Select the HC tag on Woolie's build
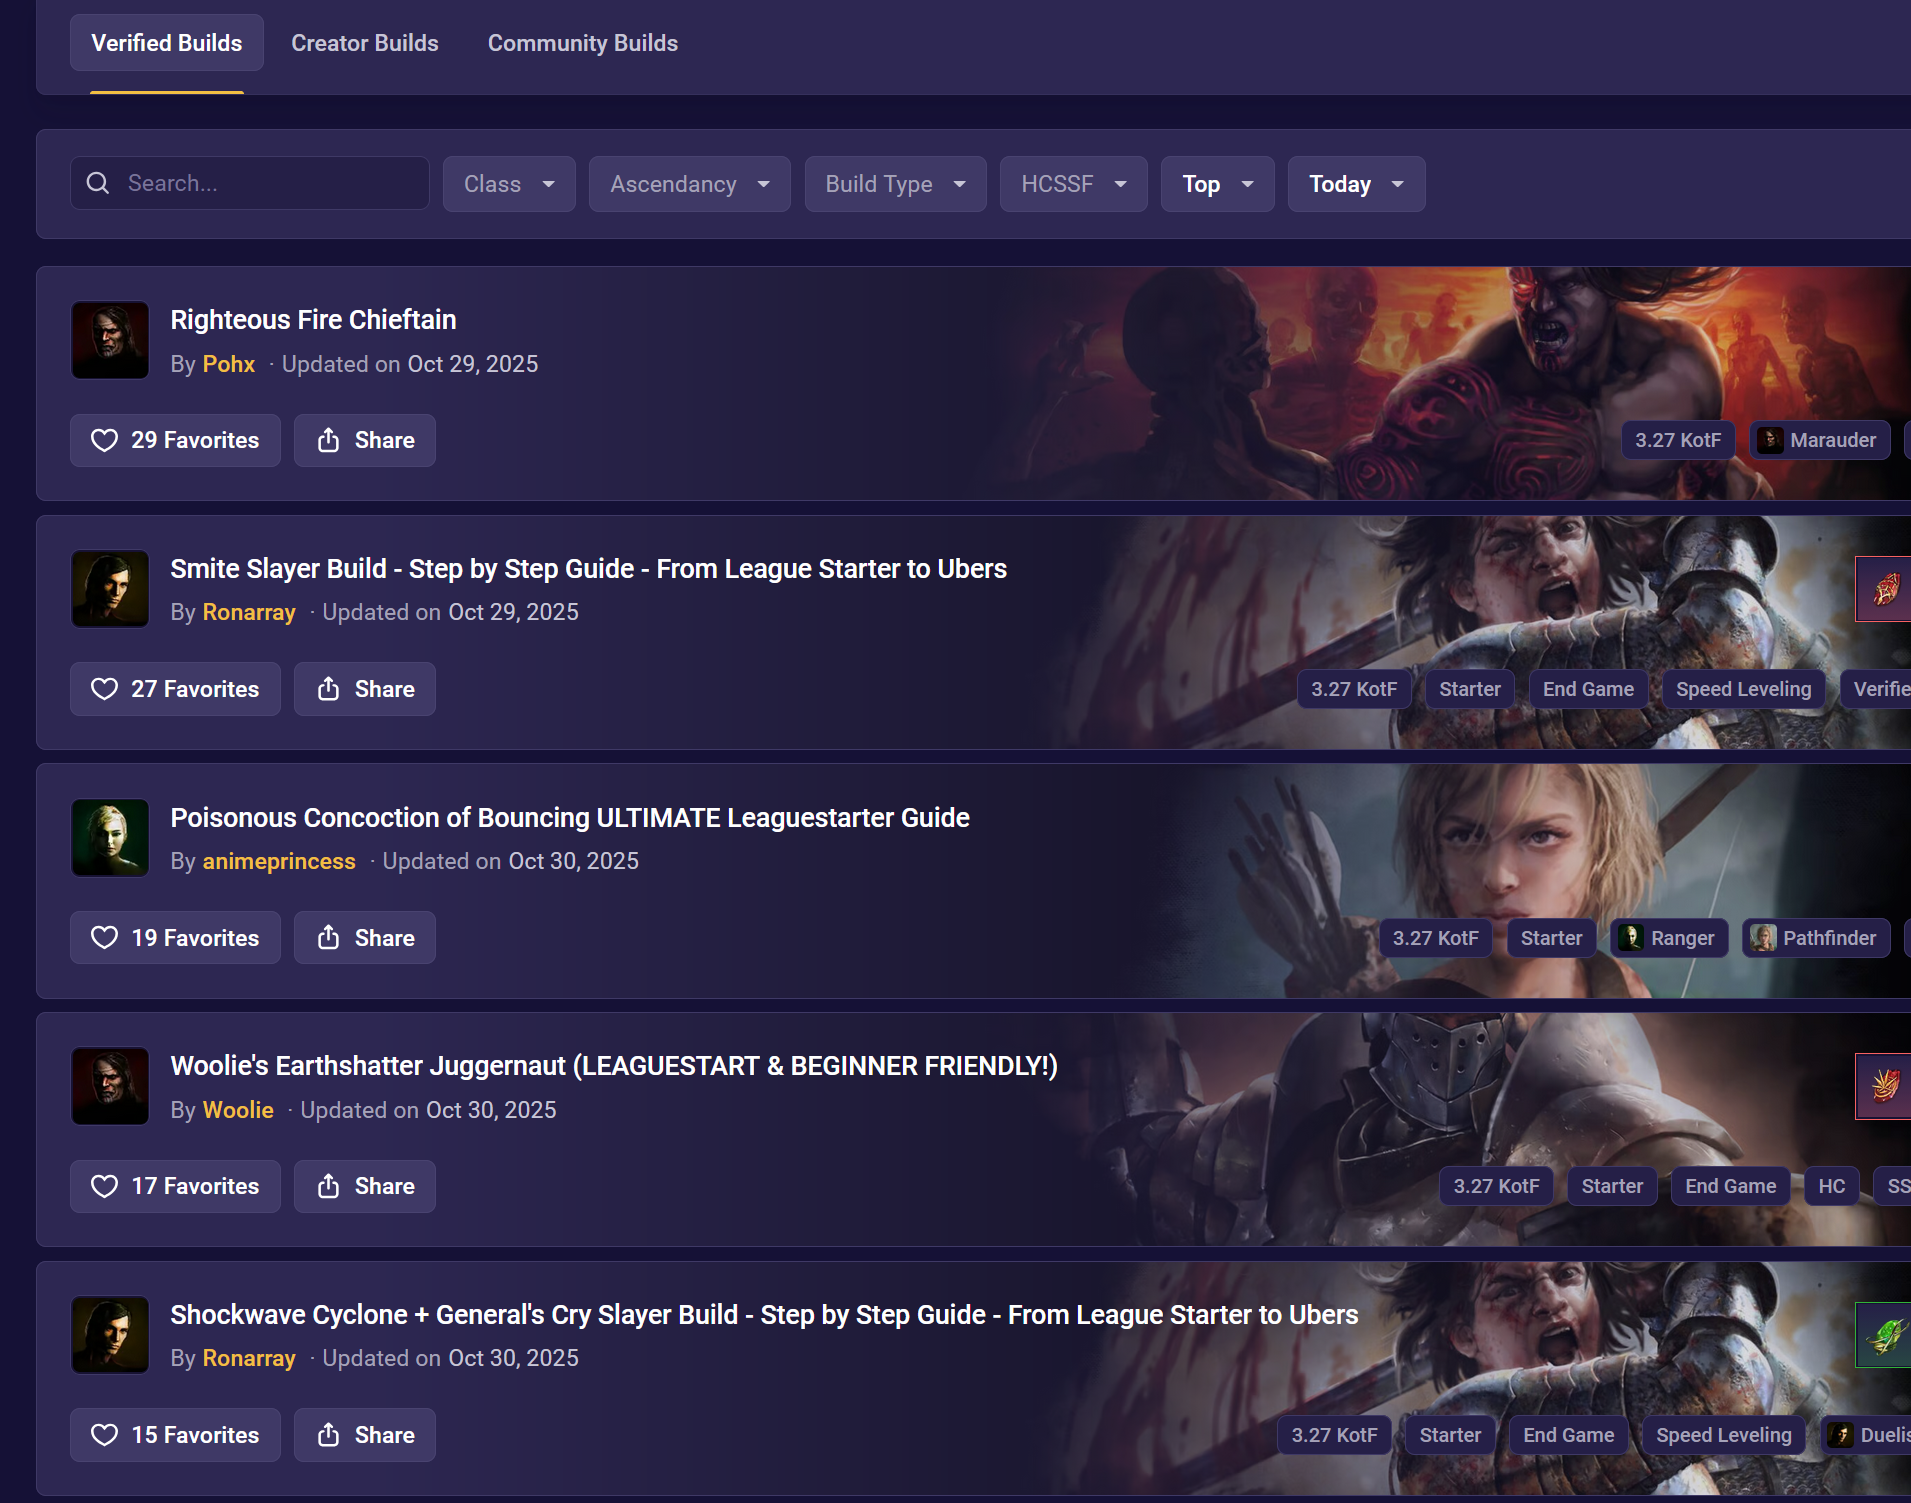 point(1832,1186)
